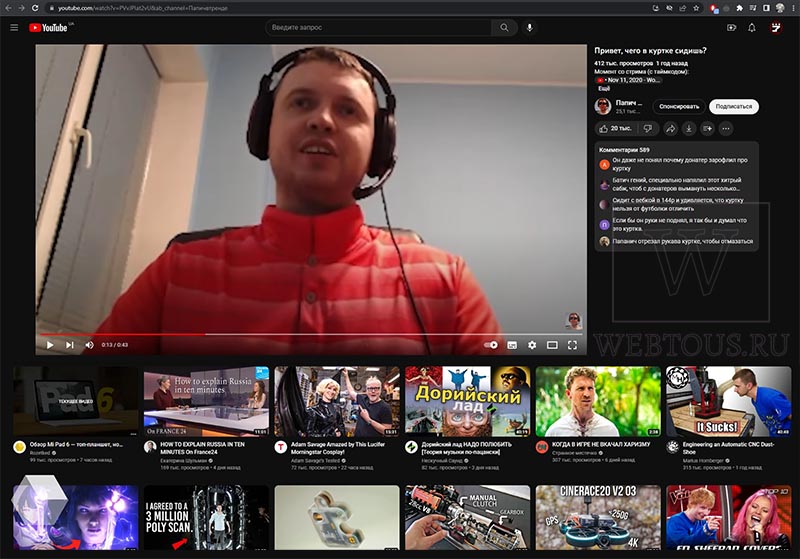Click the Подписаться subscribe button
Viewport: 800px width, 559px height.
[x=734, y=107]
